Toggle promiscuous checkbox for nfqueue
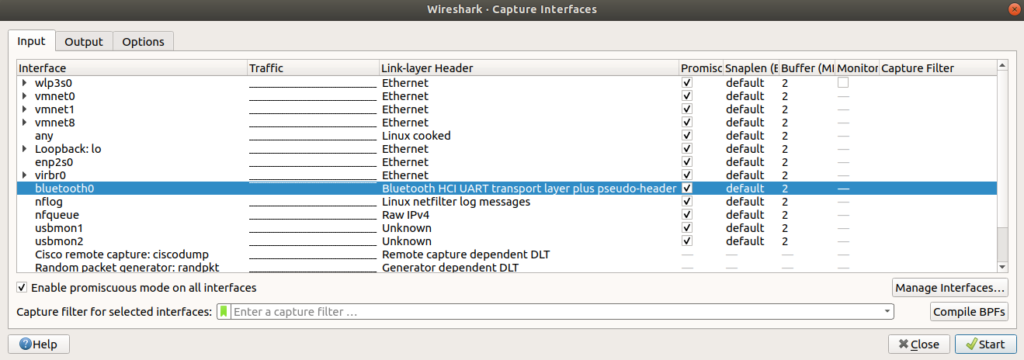Viewport: 1024px width, 360px height. click(687, 214)
